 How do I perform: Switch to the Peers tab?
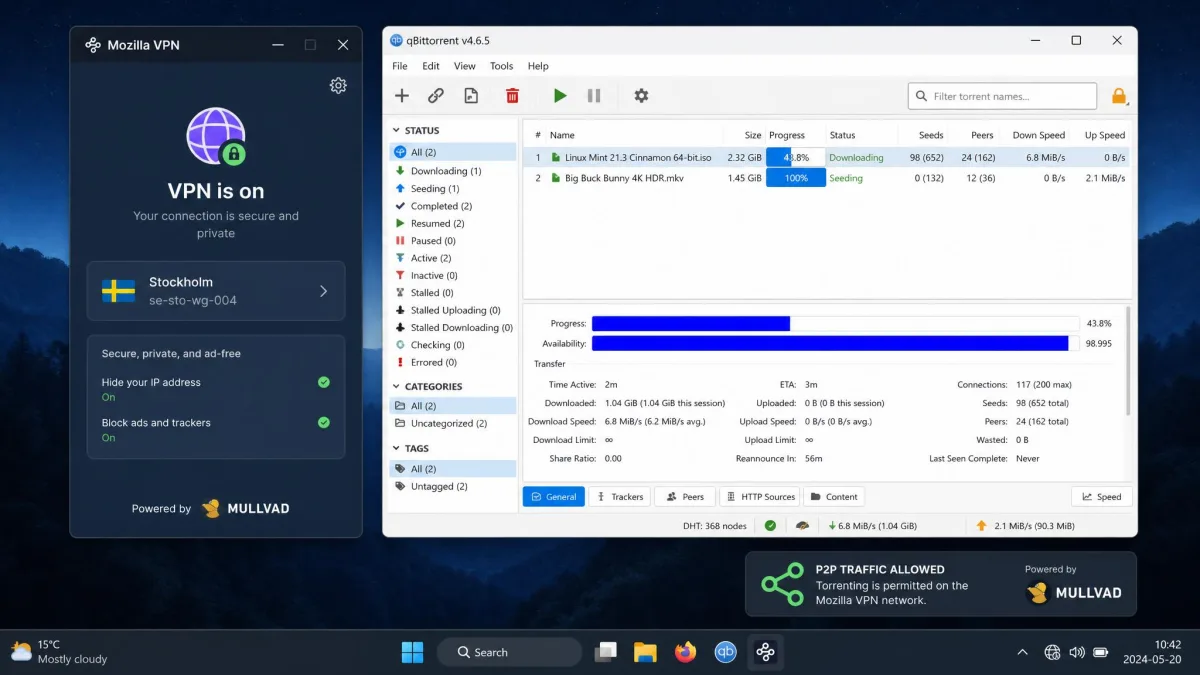[685, 496]
